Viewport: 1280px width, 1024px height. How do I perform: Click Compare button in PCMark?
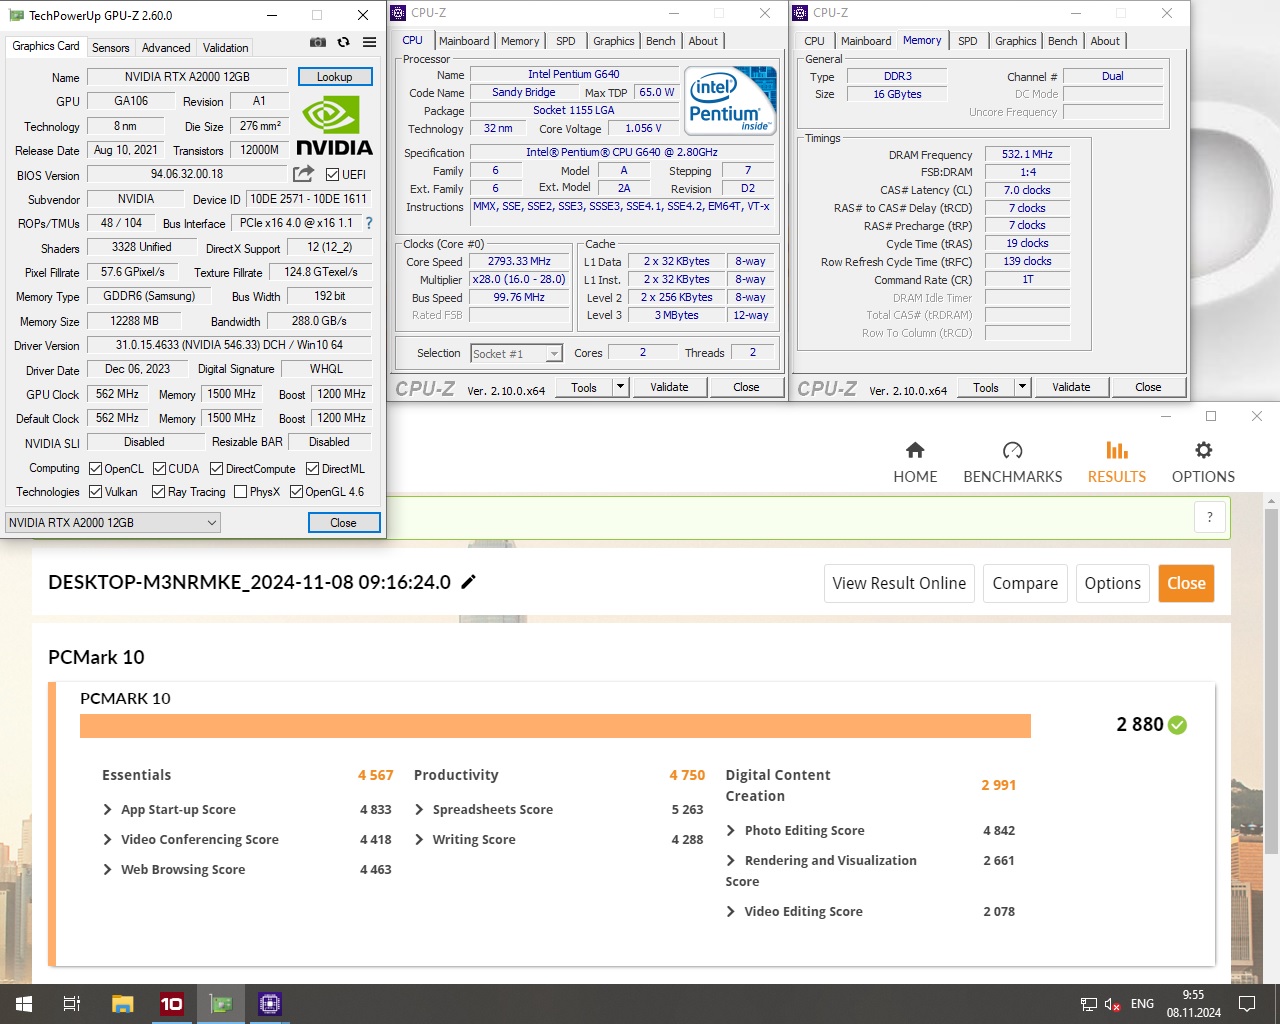tap(1025, 583)
